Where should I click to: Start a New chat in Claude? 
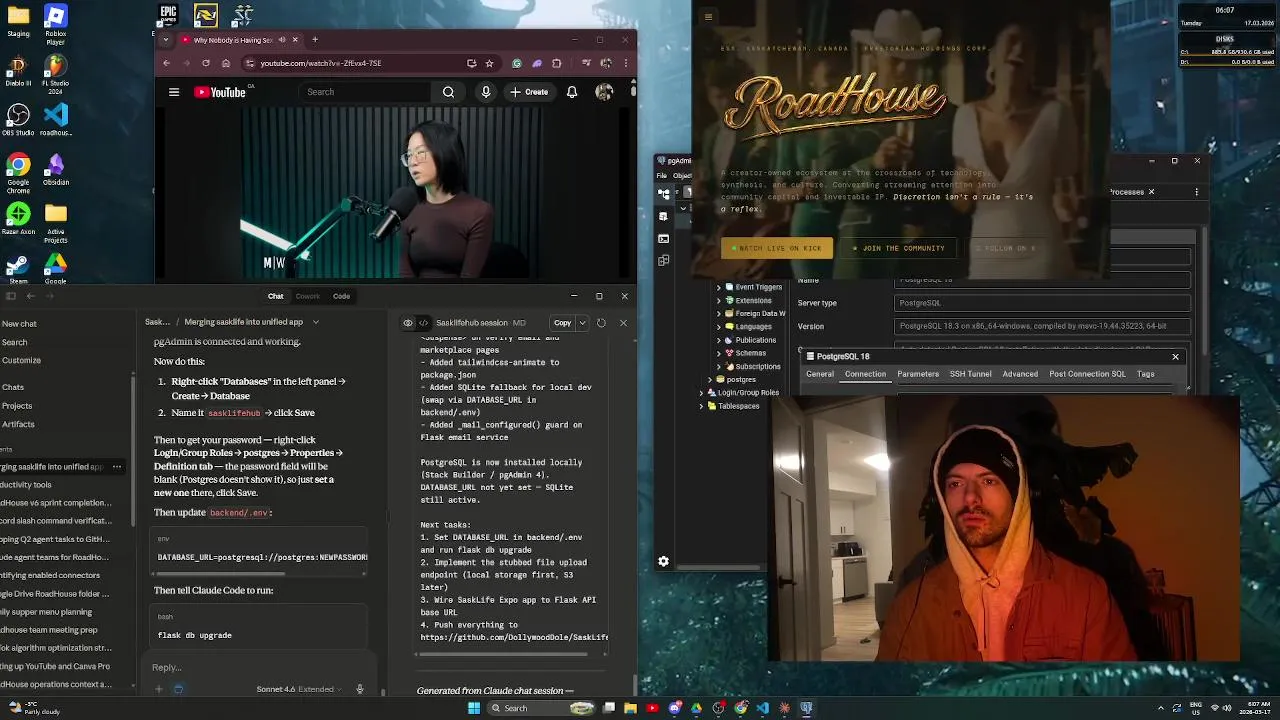click(x=19, y=324)
